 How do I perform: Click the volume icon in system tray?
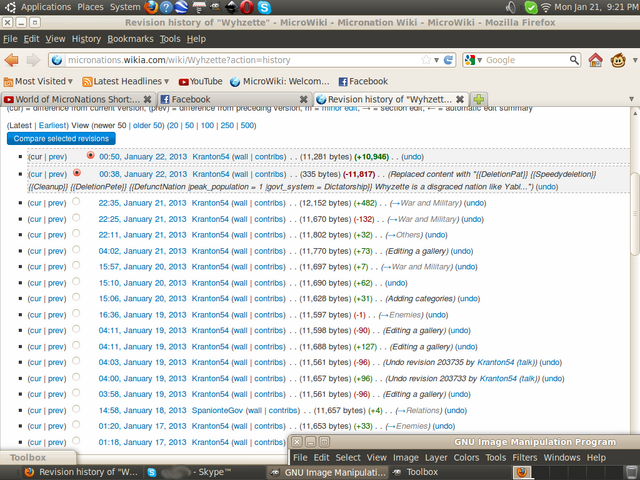510,7
